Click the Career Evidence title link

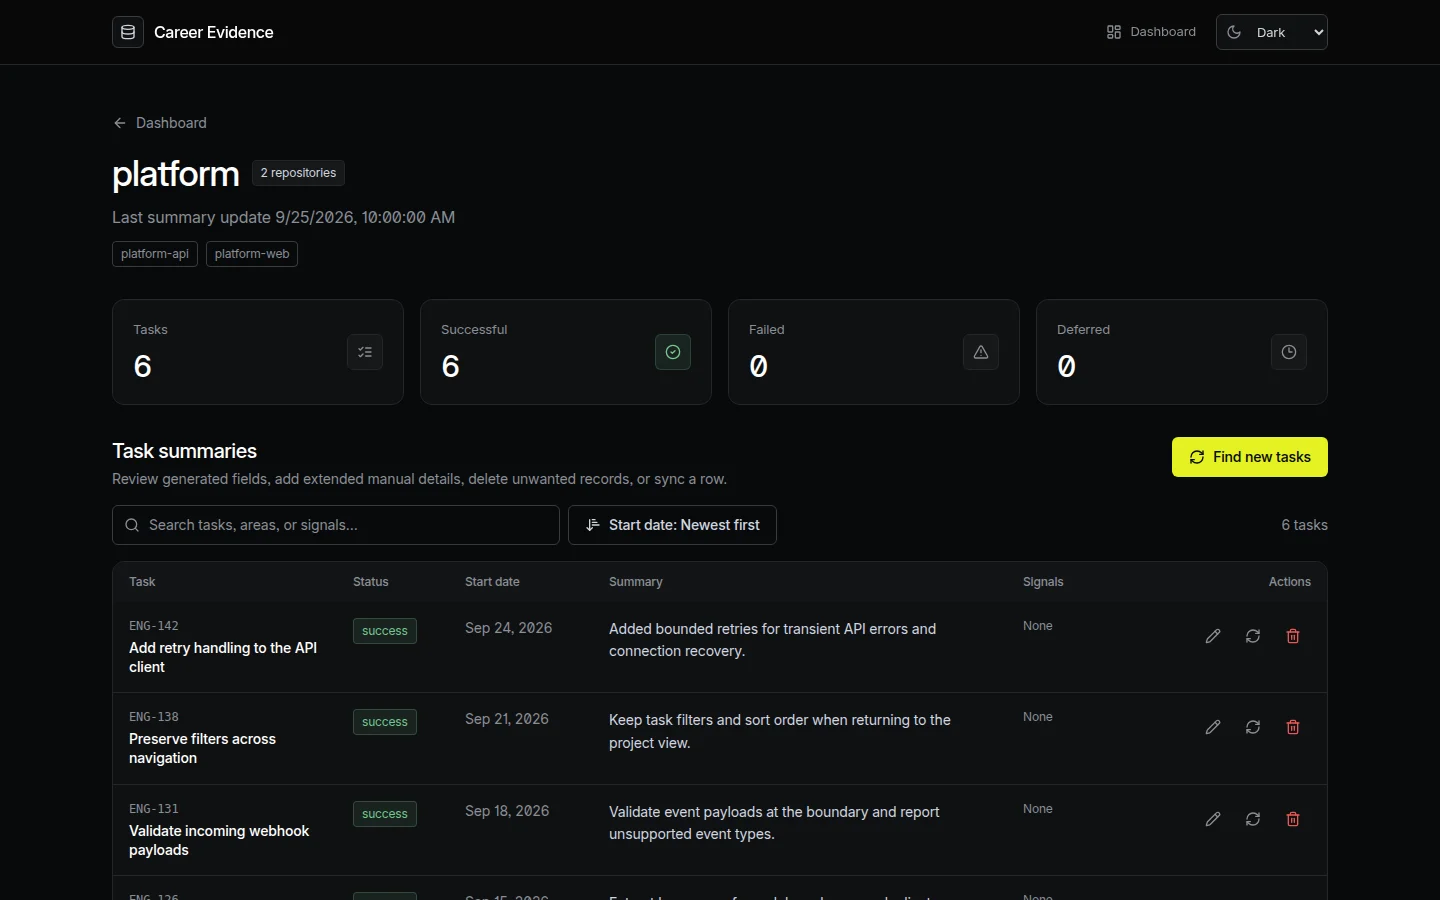214,32
